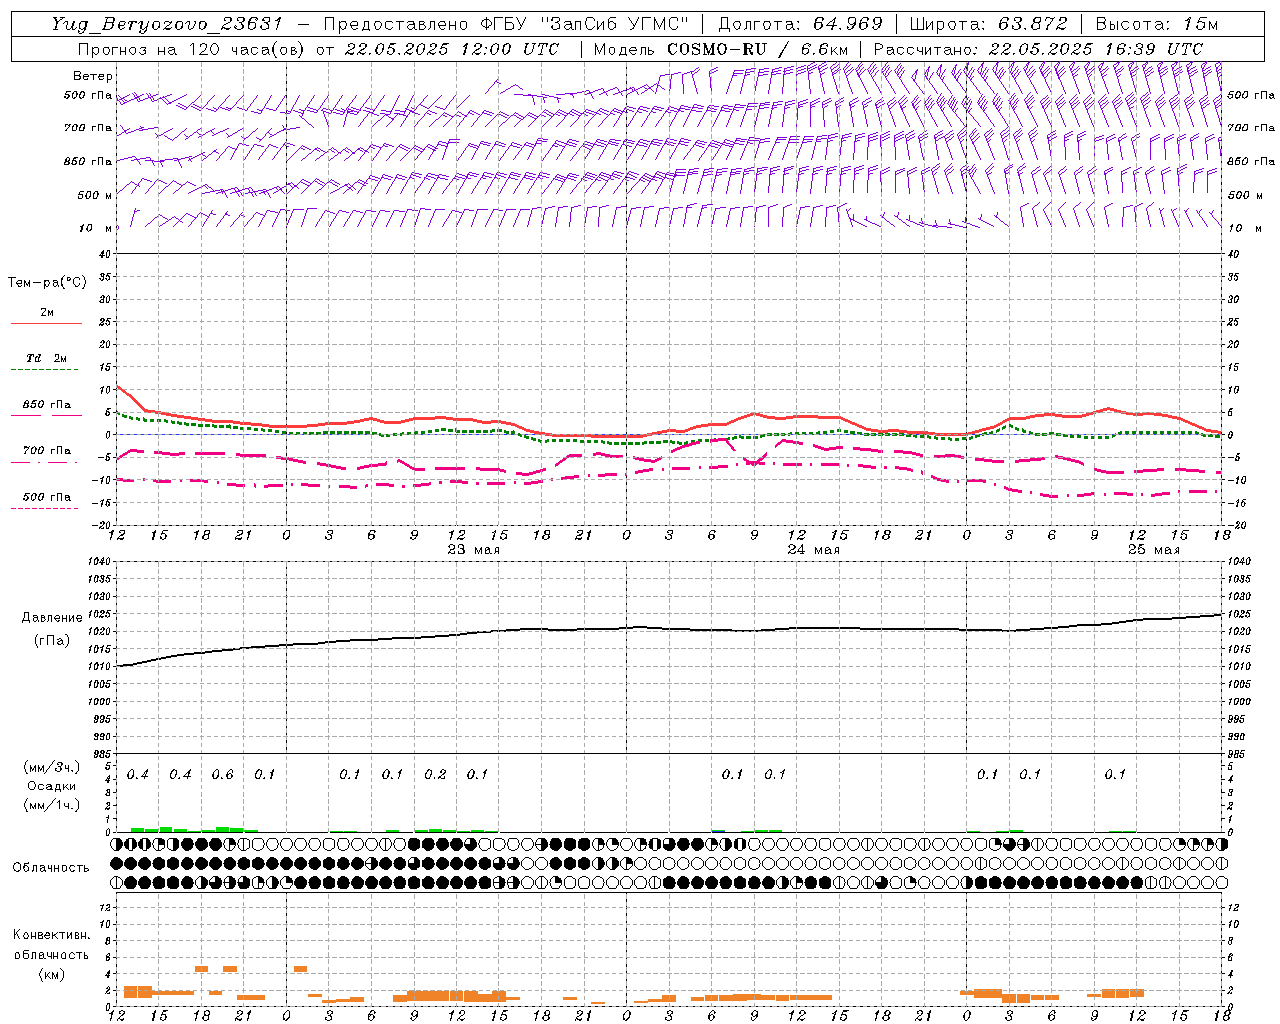Click the Тем-ра(°C) temperature panel label

48,283
